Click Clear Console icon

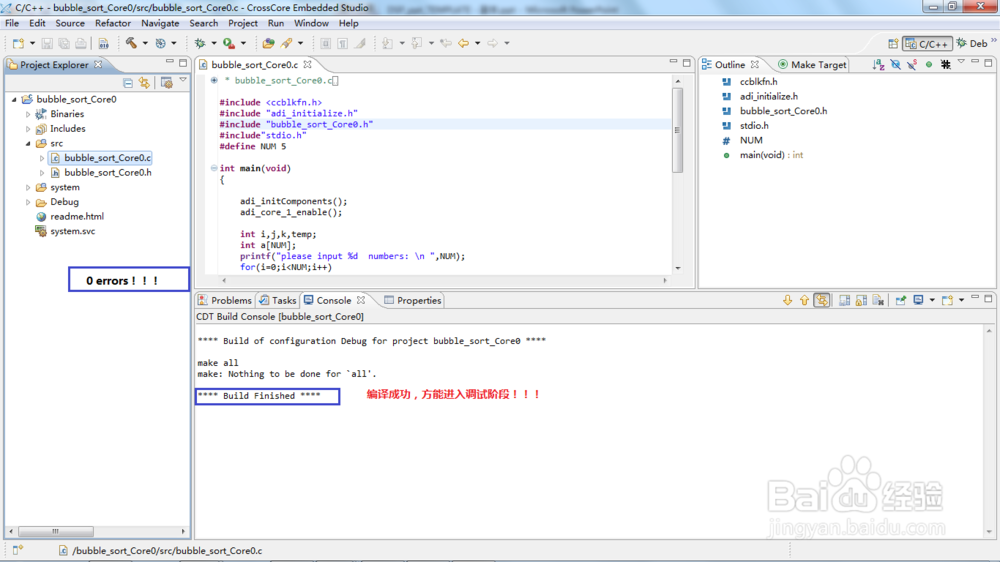click(x=878, y=300)
